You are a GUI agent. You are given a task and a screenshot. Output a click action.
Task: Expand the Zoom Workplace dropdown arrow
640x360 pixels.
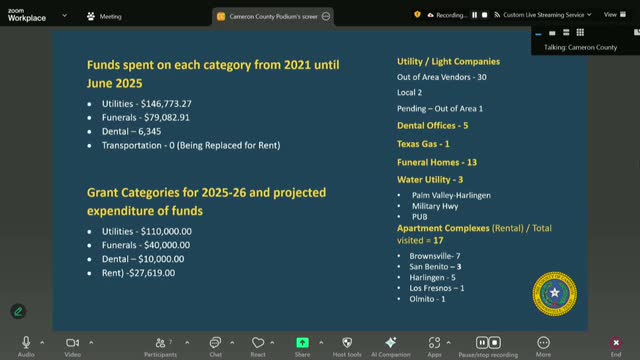point(64,16)
